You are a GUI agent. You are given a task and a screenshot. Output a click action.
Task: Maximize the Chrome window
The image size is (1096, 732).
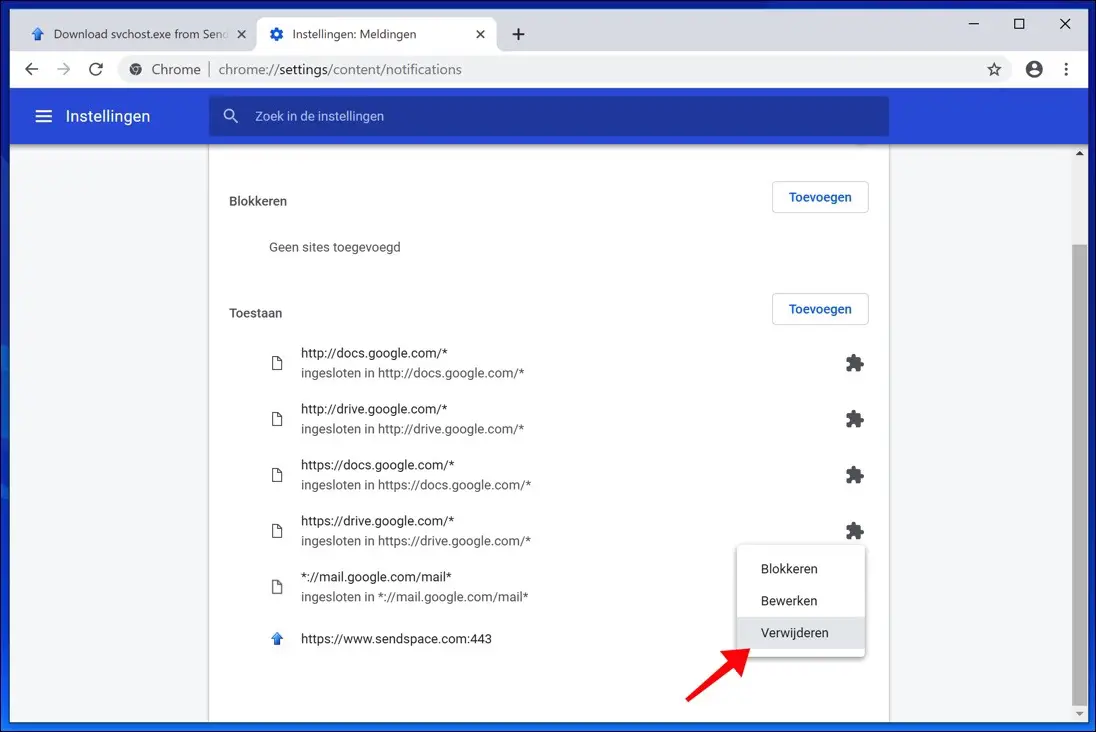[x=1019, y=24]
